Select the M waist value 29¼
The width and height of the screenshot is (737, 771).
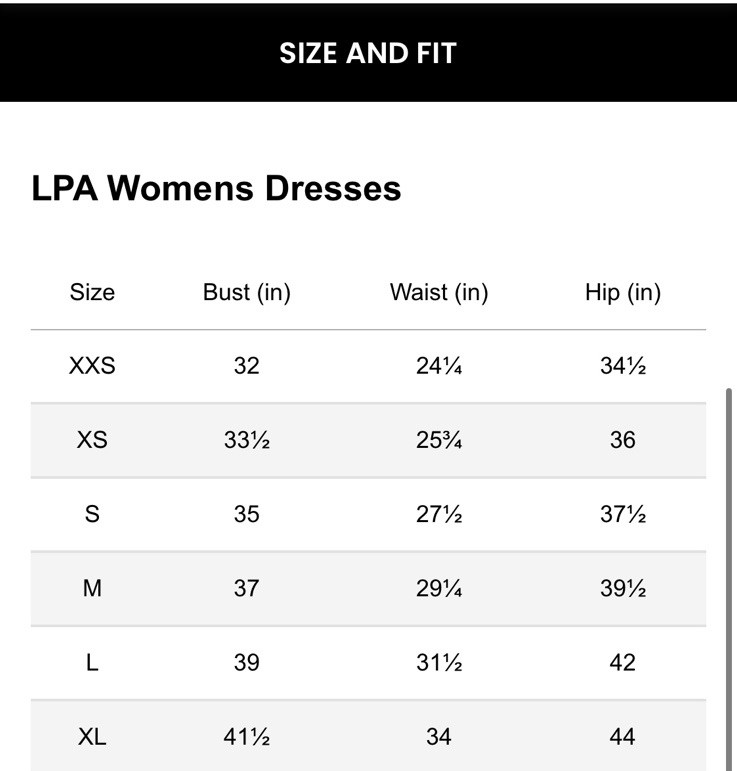coord(439,588)
